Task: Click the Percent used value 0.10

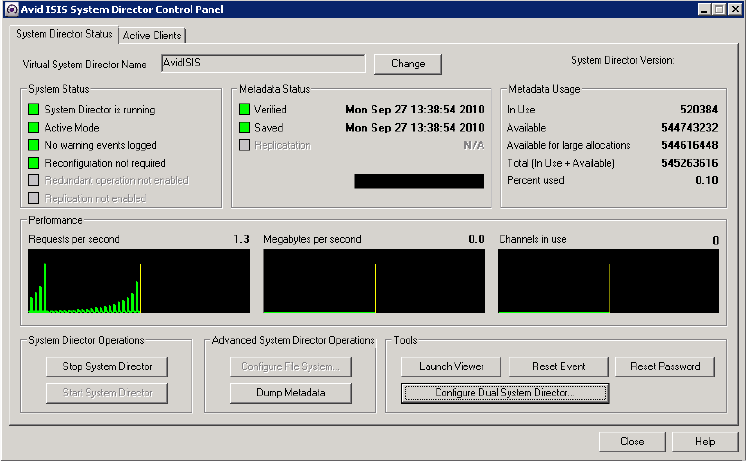Action: [x=707, y=180]
